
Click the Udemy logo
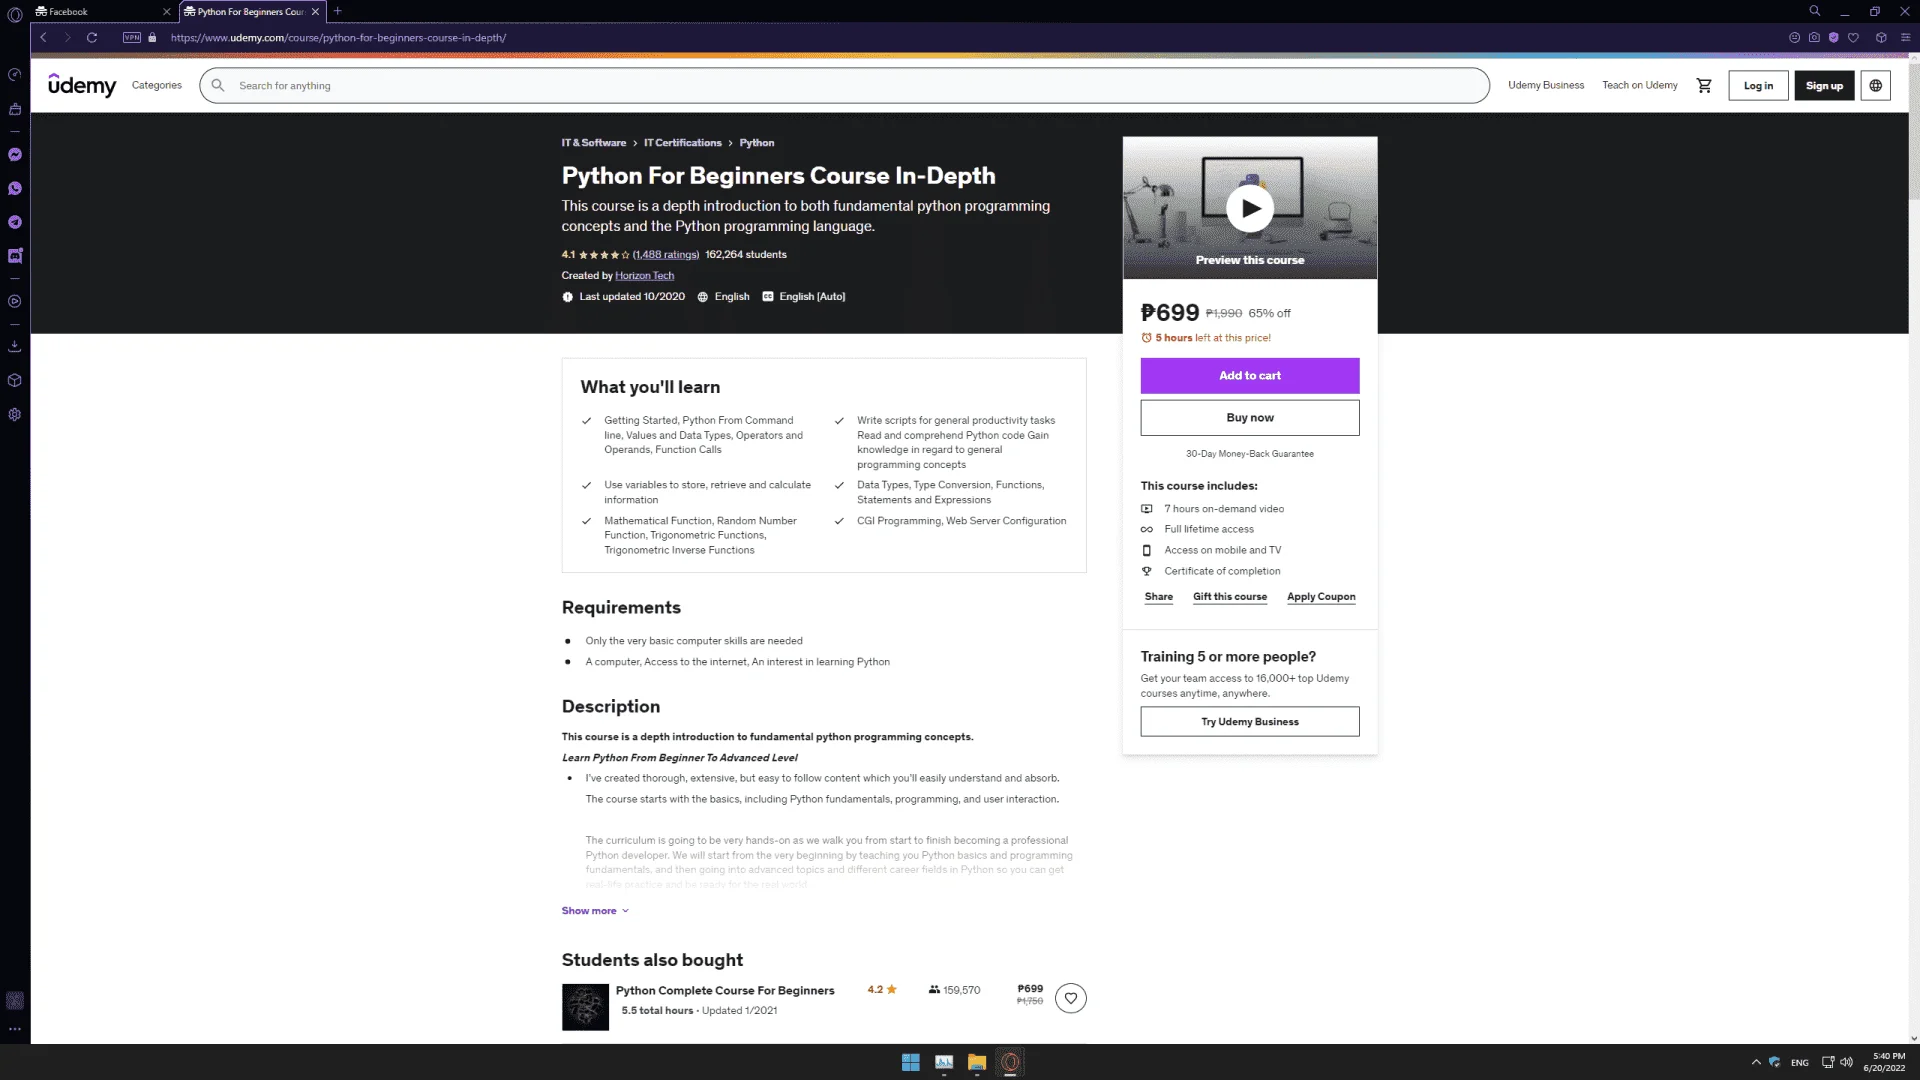tap(82, 85)
